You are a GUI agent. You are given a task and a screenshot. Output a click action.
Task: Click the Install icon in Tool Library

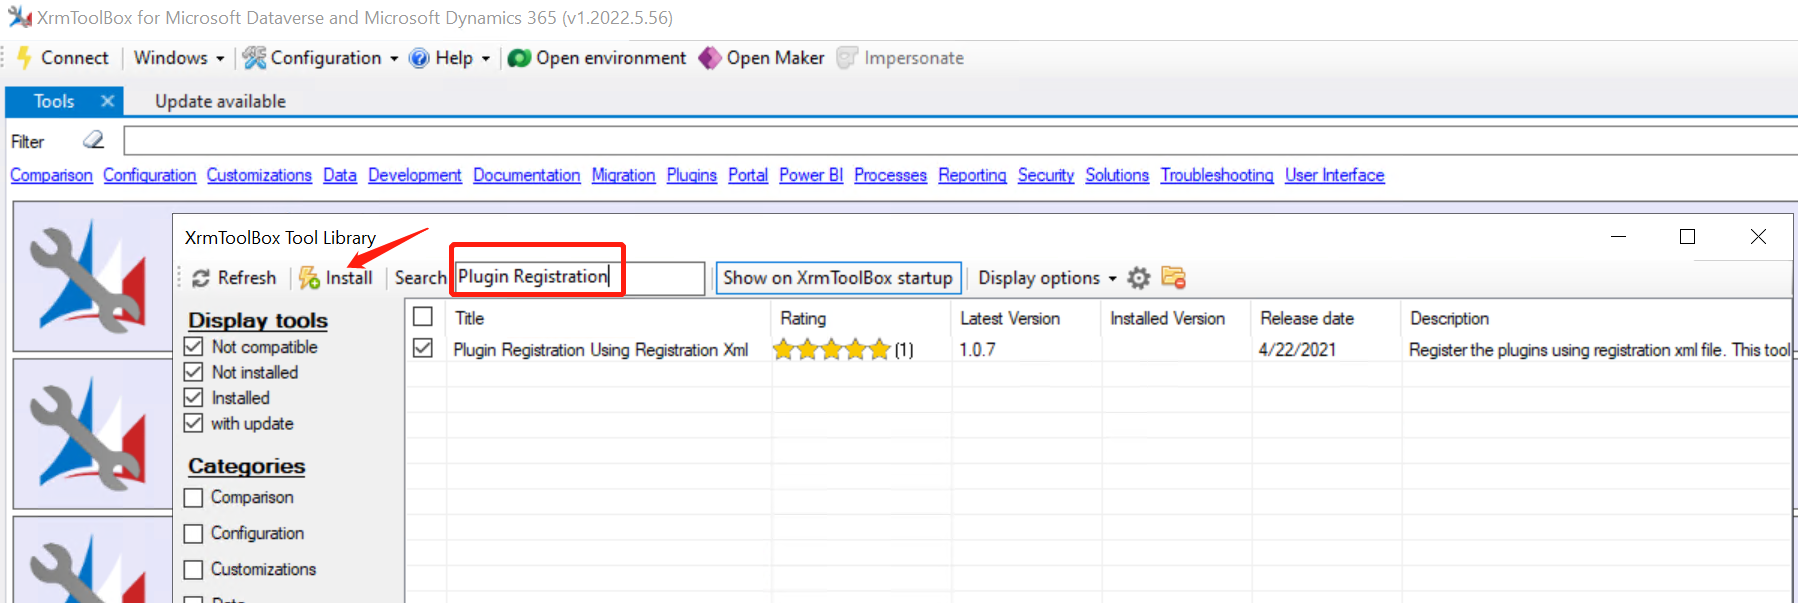309,277
